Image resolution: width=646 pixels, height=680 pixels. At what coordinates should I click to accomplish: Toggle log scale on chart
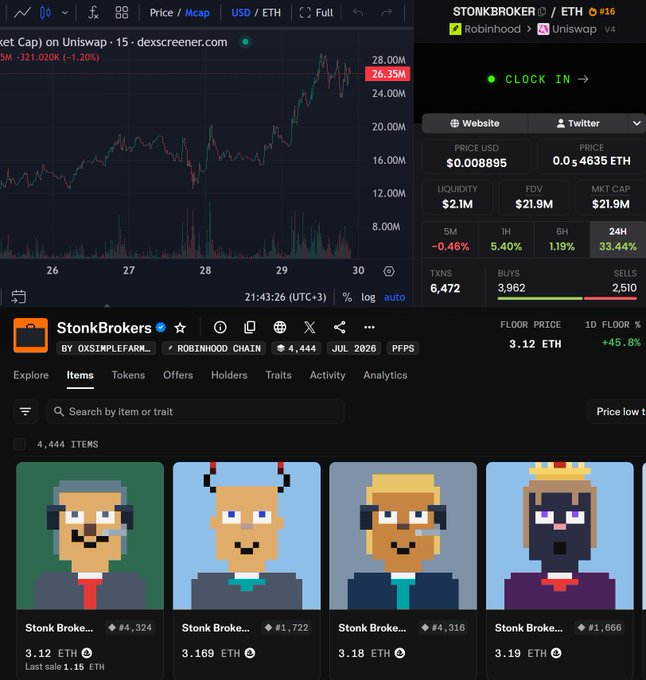pyautogui.click(x=368, y=297)
